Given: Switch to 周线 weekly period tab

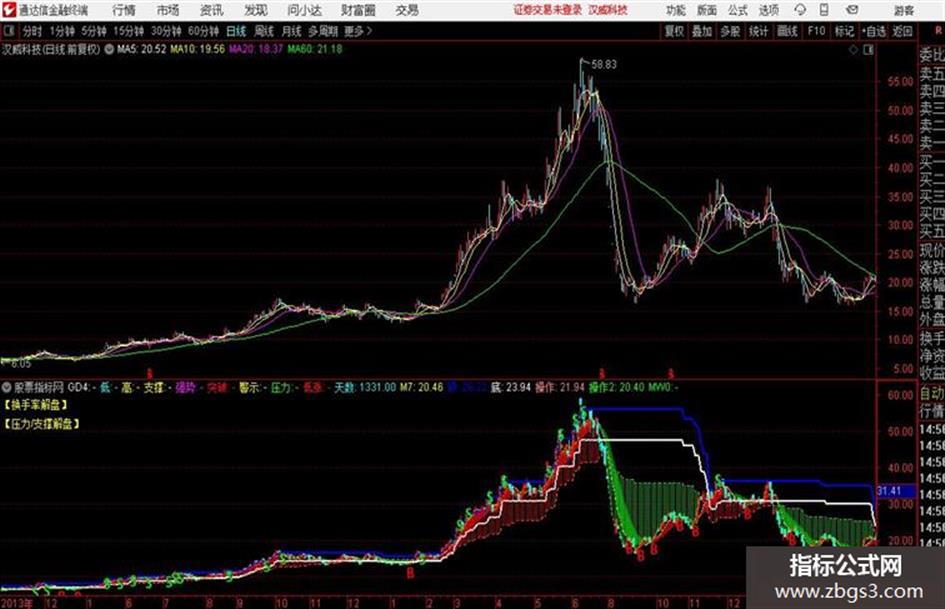Looking at the screenshot, I should click(x=264, y=31).
